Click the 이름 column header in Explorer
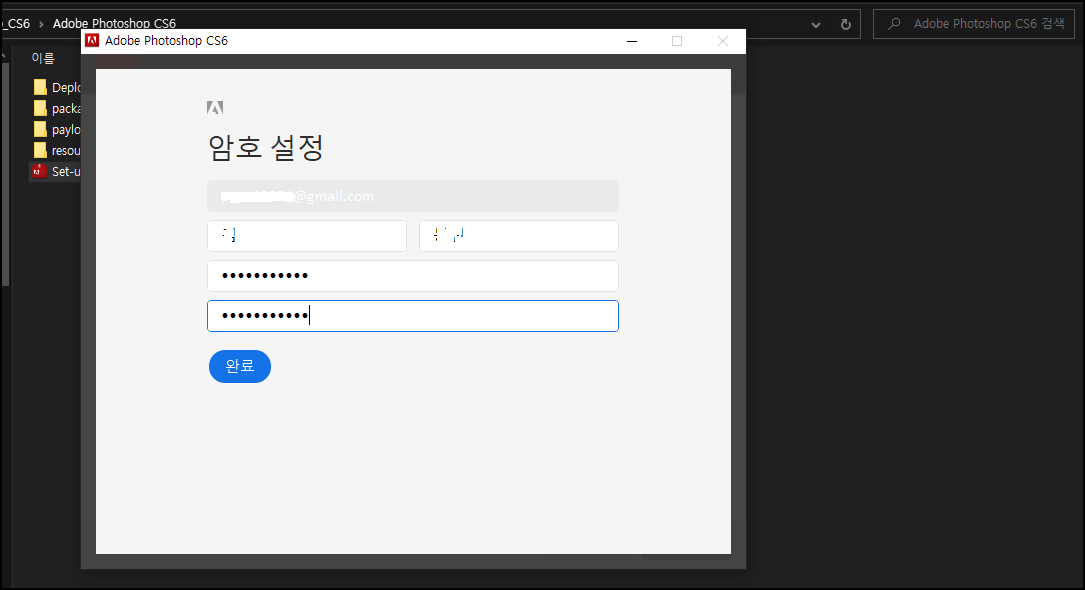The height and width of the screenshot is (590, 1085). 43,59
